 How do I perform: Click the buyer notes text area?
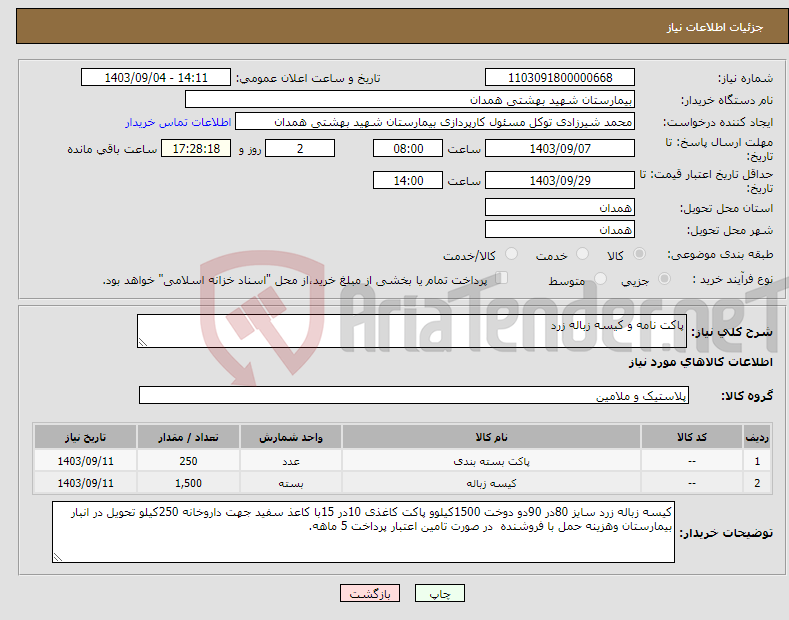[363, 532]
